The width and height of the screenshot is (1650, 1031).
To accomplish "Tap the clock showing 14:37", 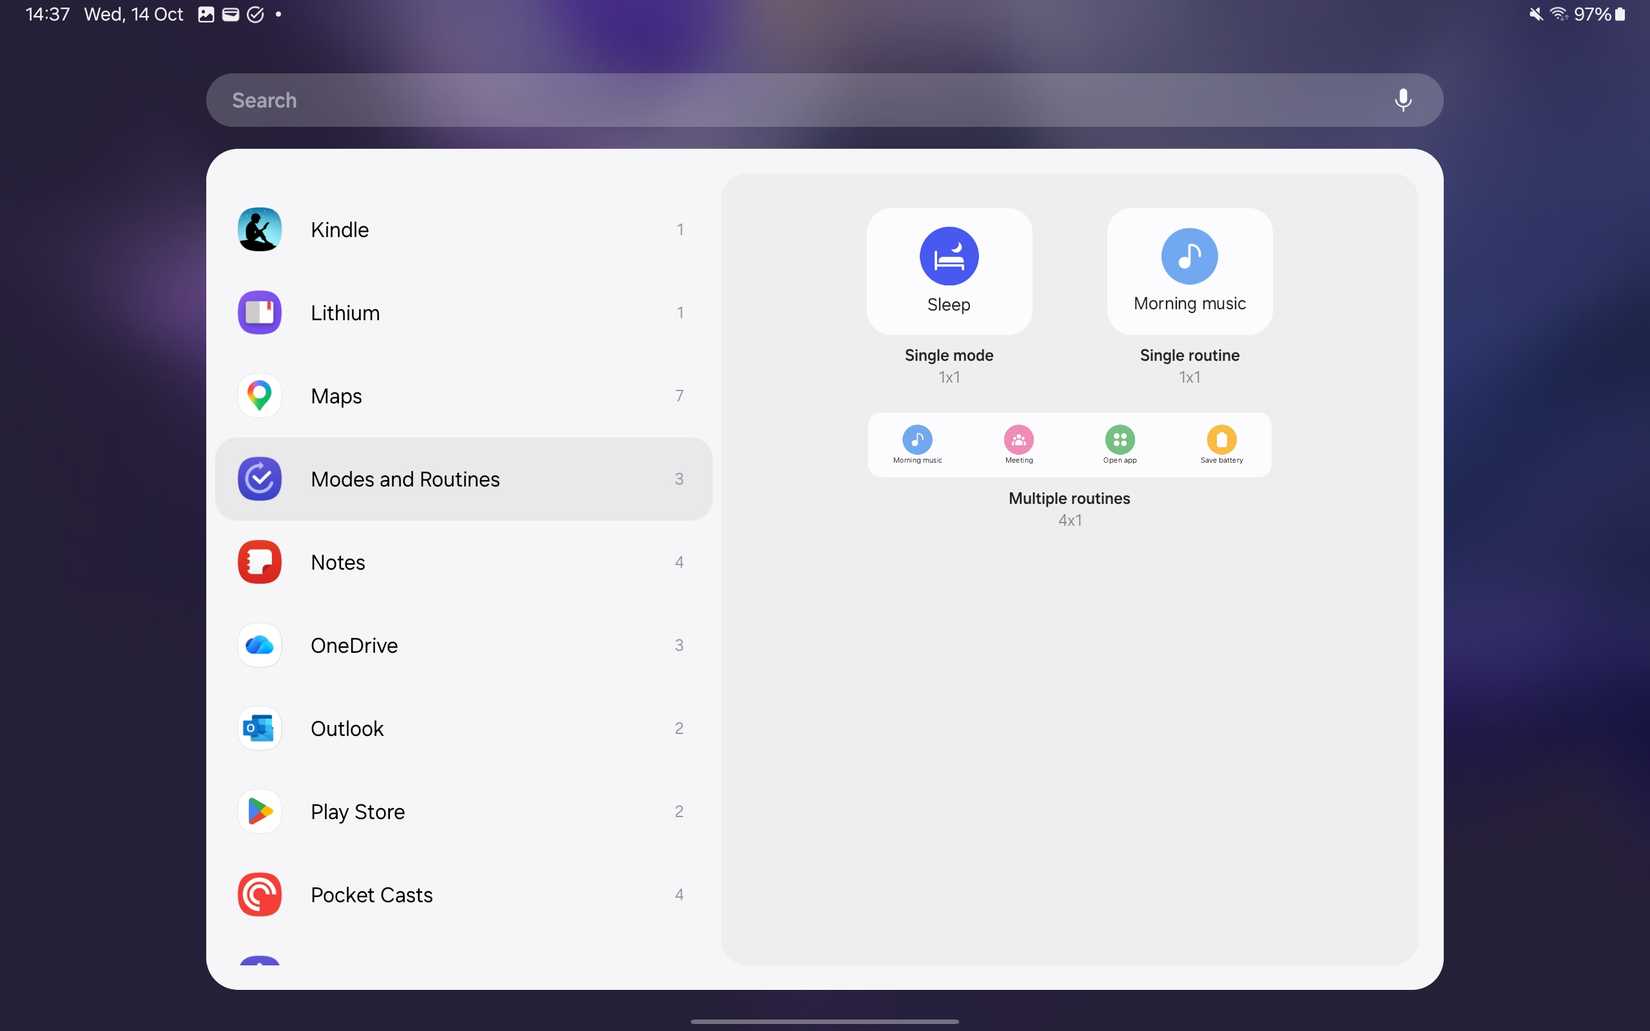I will [x=47, y=14].
